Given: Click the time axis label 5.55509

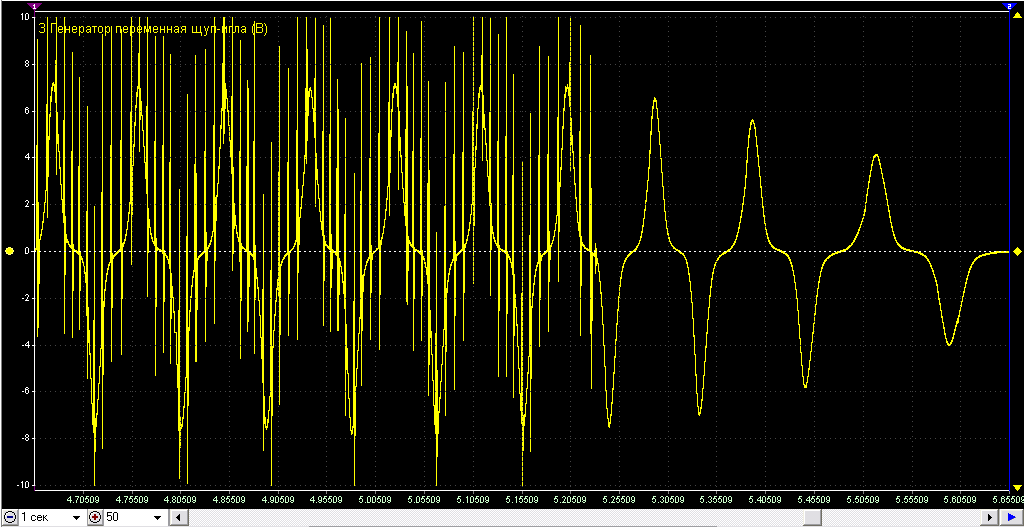Looking at the screenshot, I should pyautogui.click(x=912, y=498).
